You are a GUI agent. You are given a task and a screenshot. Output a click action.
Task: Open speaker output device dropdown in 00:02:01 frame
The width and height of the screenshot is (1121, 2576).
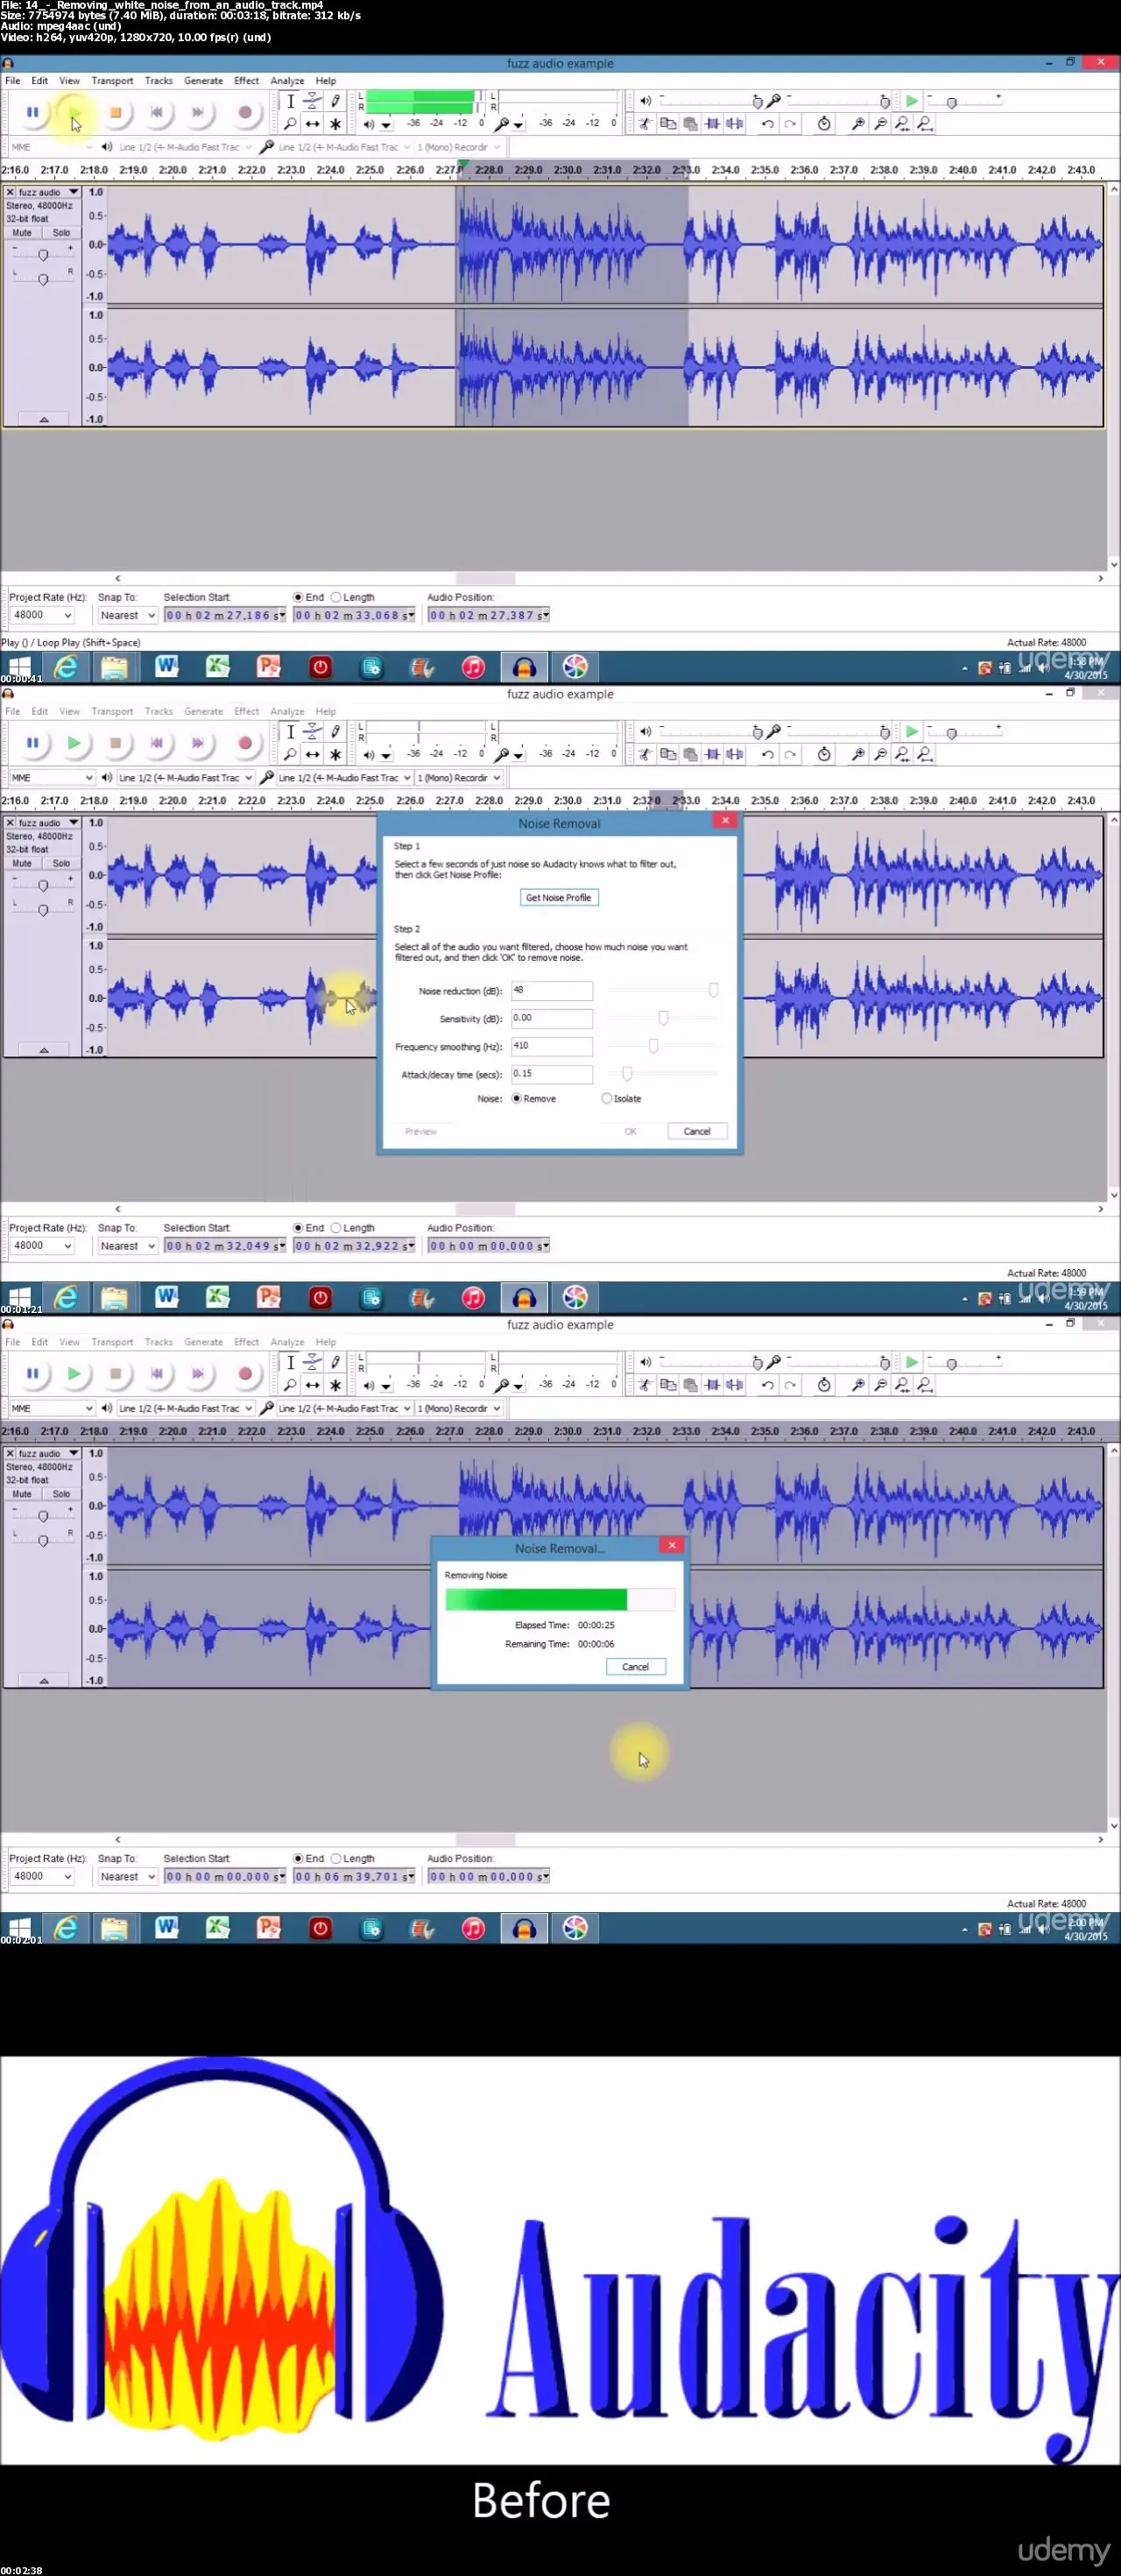(185, 1408)
